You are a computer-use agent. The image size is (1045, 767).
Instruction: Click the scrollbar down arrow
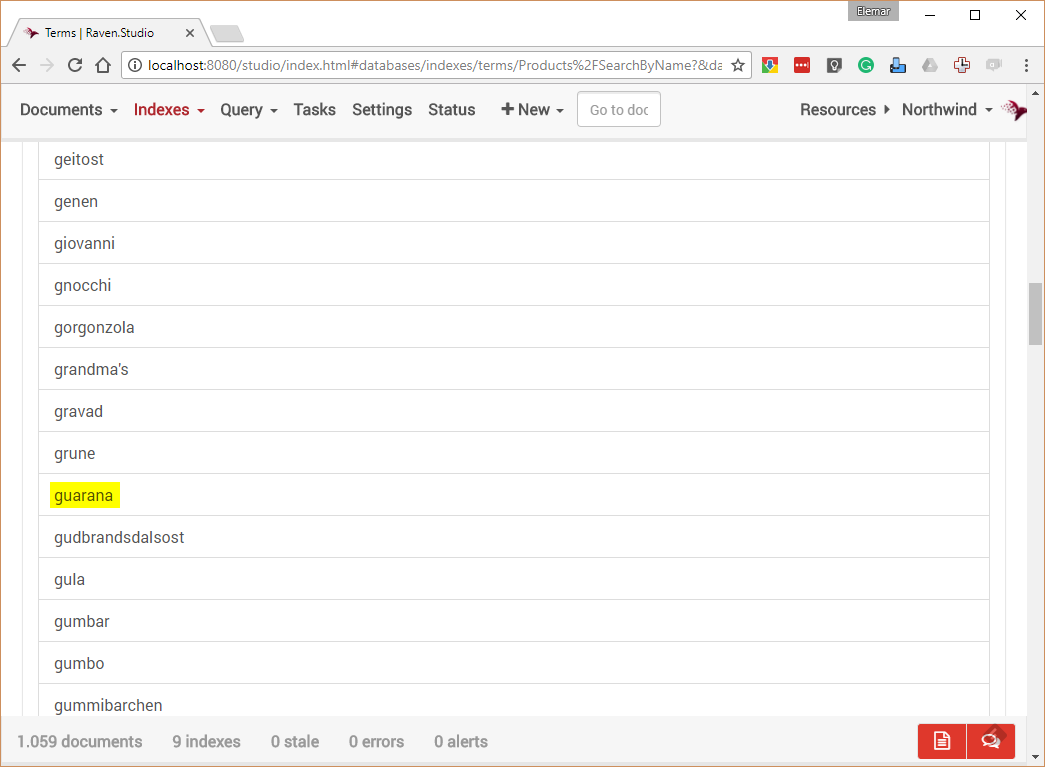pyautogui.click(x=1035, y=757)
